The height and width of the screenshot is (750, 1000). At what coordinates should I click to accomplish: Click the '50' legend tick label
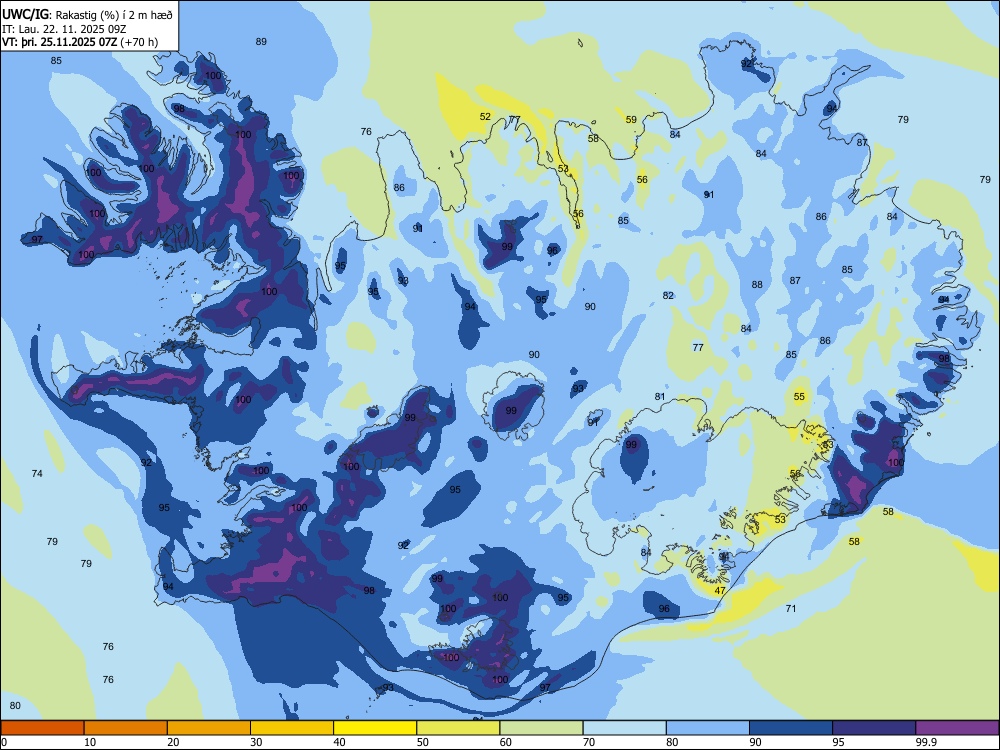(x=423, y=742)
